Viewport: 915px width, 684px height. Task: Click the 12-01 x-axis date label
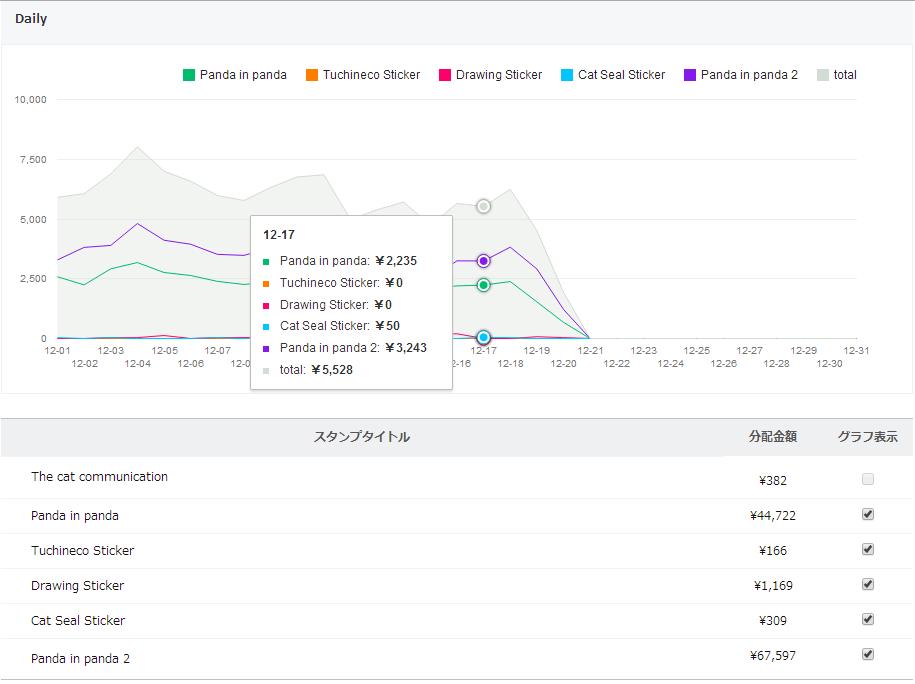pyautogui.click(x=57, y=351)
